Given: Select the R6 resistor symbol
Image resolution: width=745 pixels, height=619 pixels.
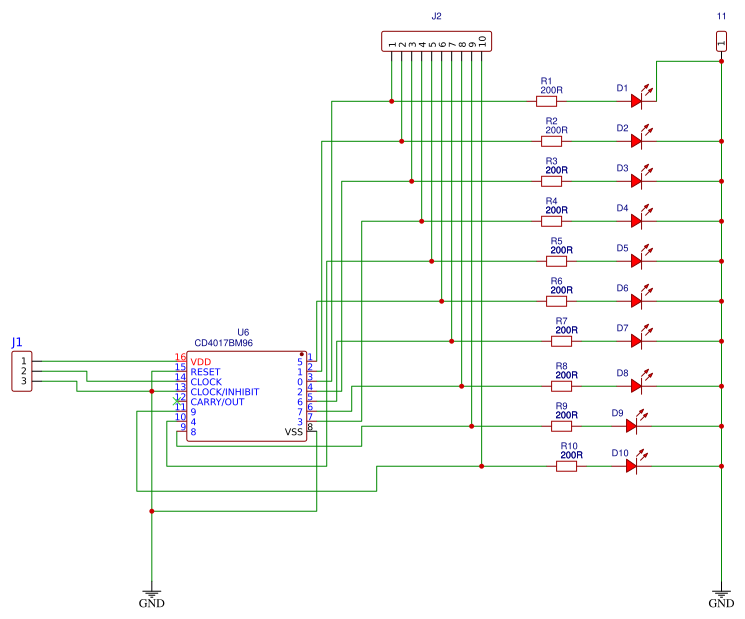Looking at the screenshot, I should coord(556,301).
